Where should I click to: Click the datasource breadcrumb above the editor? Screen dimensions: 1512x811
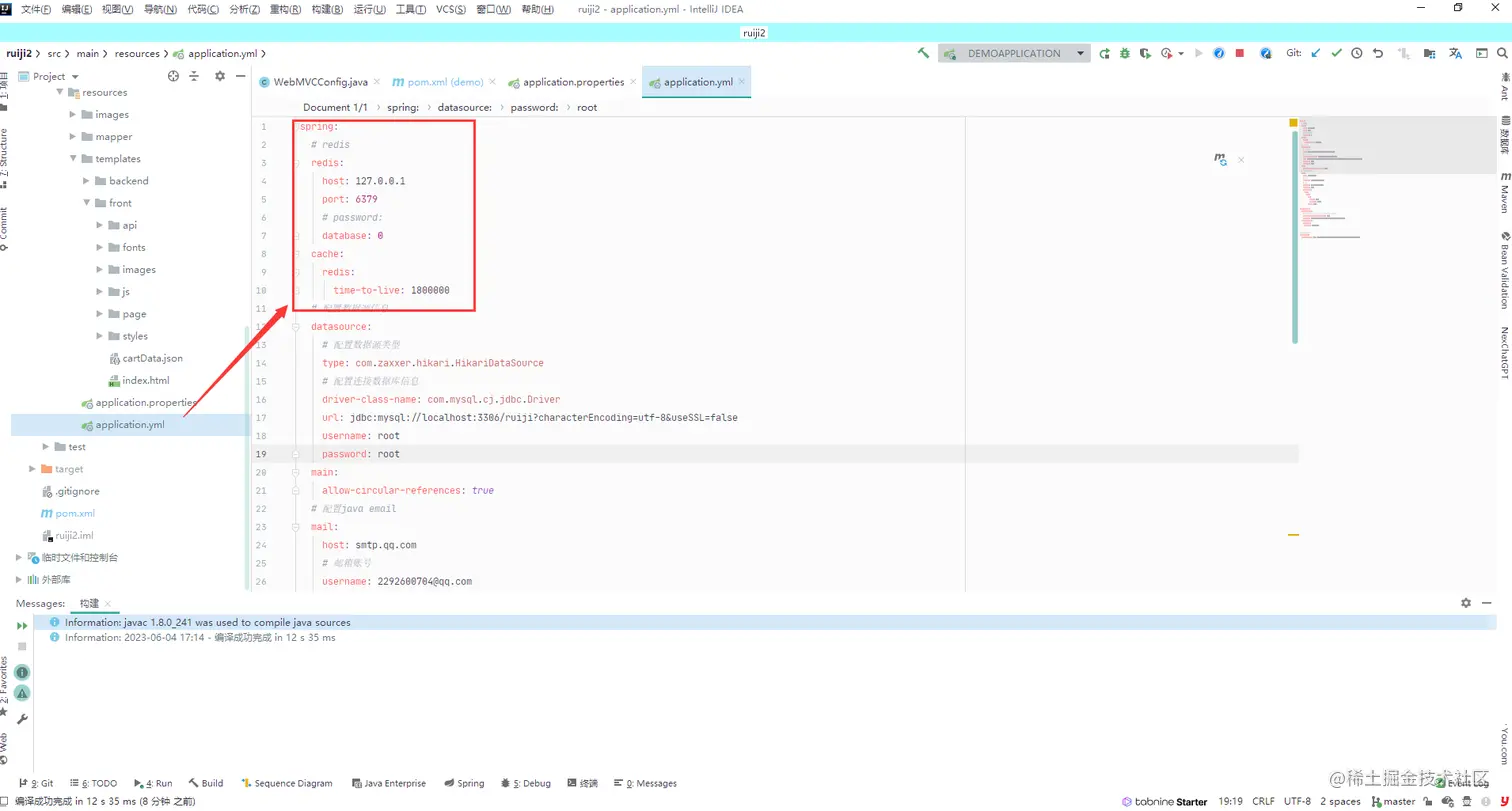pyautogui.click(x=467, y=107)
